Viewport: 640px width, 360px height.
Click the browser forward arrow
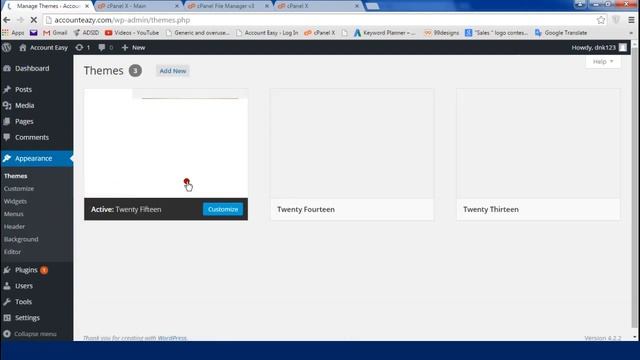(x=20, y=20)
